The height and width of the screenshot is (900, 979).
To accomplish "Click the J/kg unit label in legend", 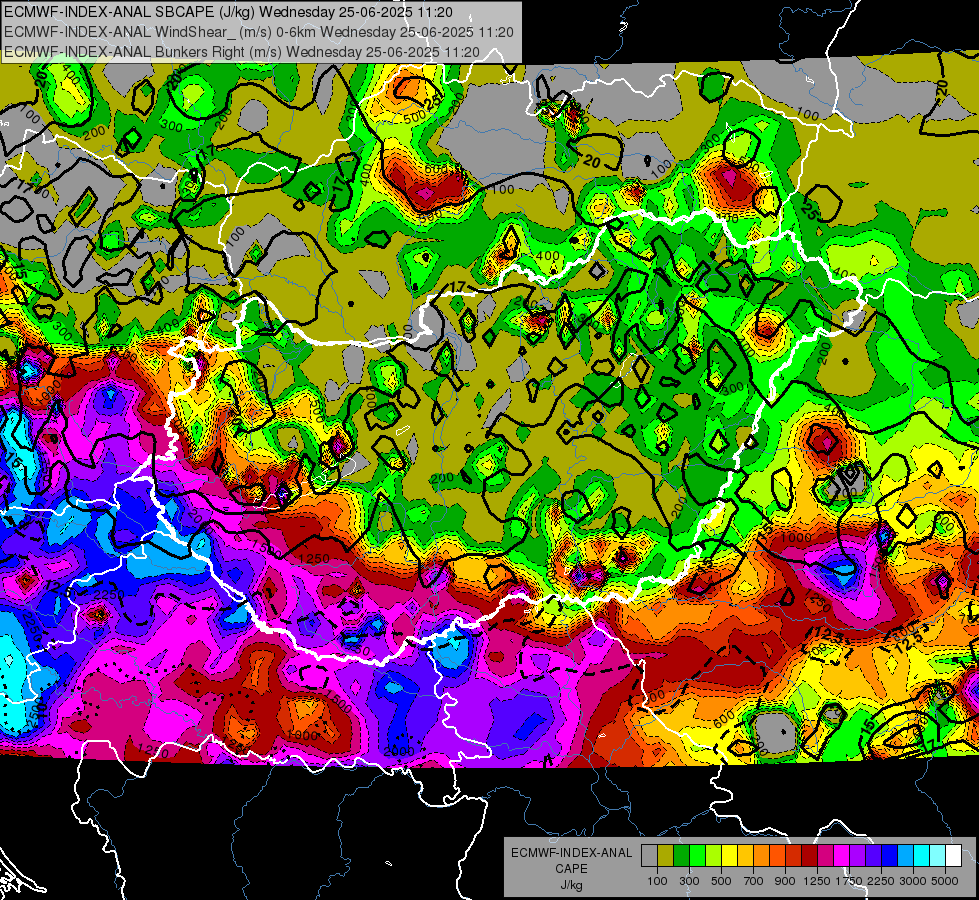I will tap(571, 885).
